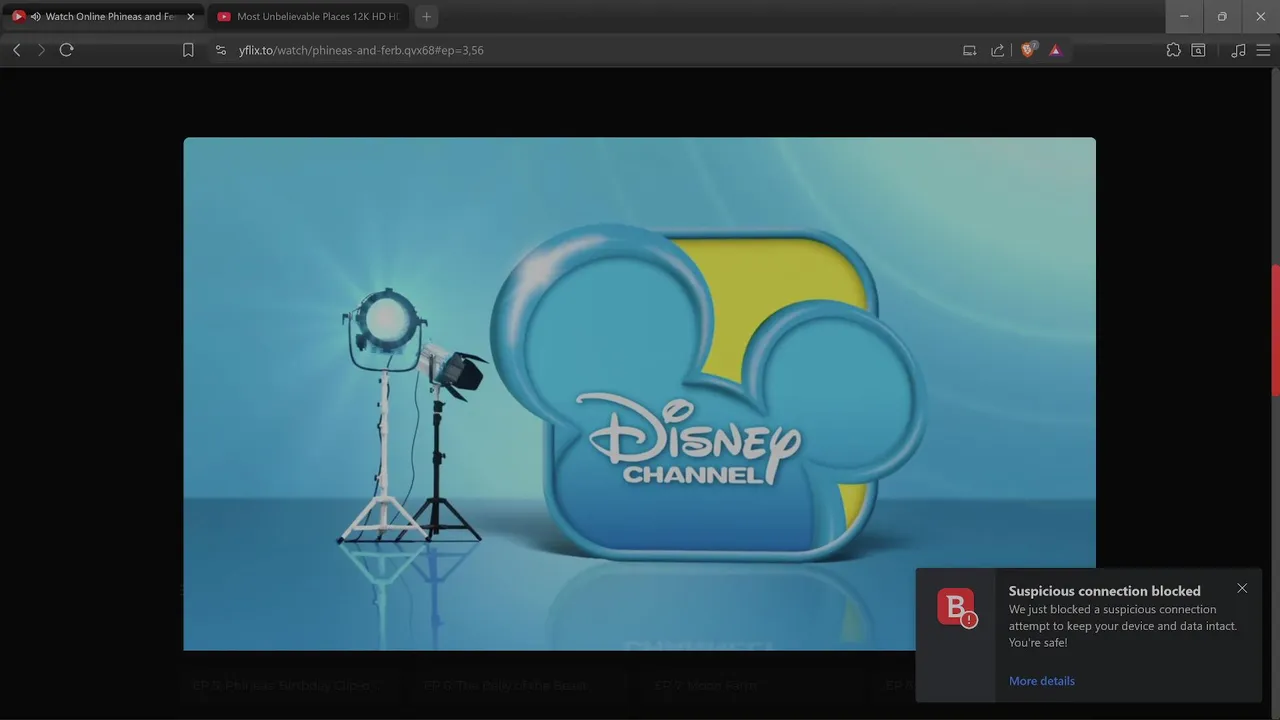Click the forward navigation arrow
Viewport: 1280px width, 720px height.
pos(41,50)
